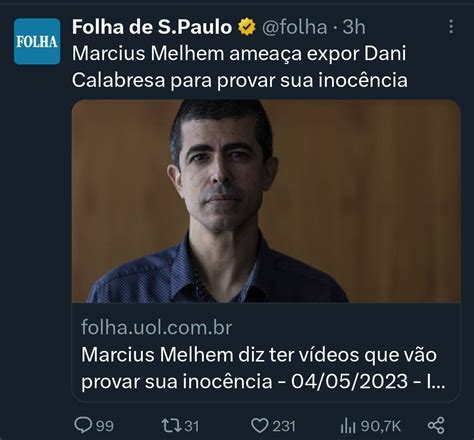
Task: Click the like count number 231
Action: click(284, 426)
